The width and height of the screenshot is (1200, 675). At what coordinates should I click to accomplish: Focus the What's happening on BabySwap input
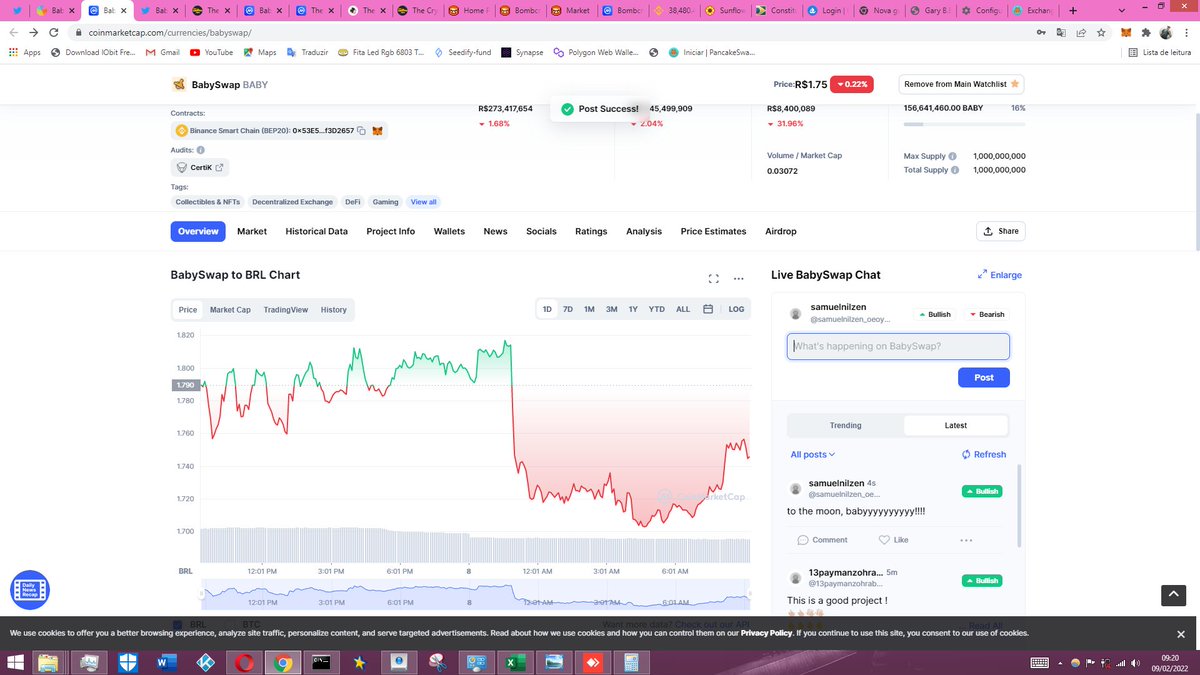[898, 346]
